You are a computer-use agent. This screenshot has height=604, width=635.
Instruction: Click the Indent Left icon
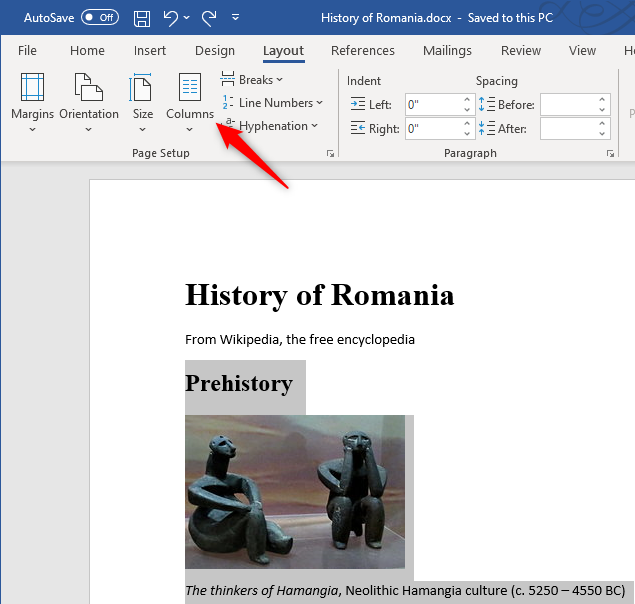click(358, 105)
